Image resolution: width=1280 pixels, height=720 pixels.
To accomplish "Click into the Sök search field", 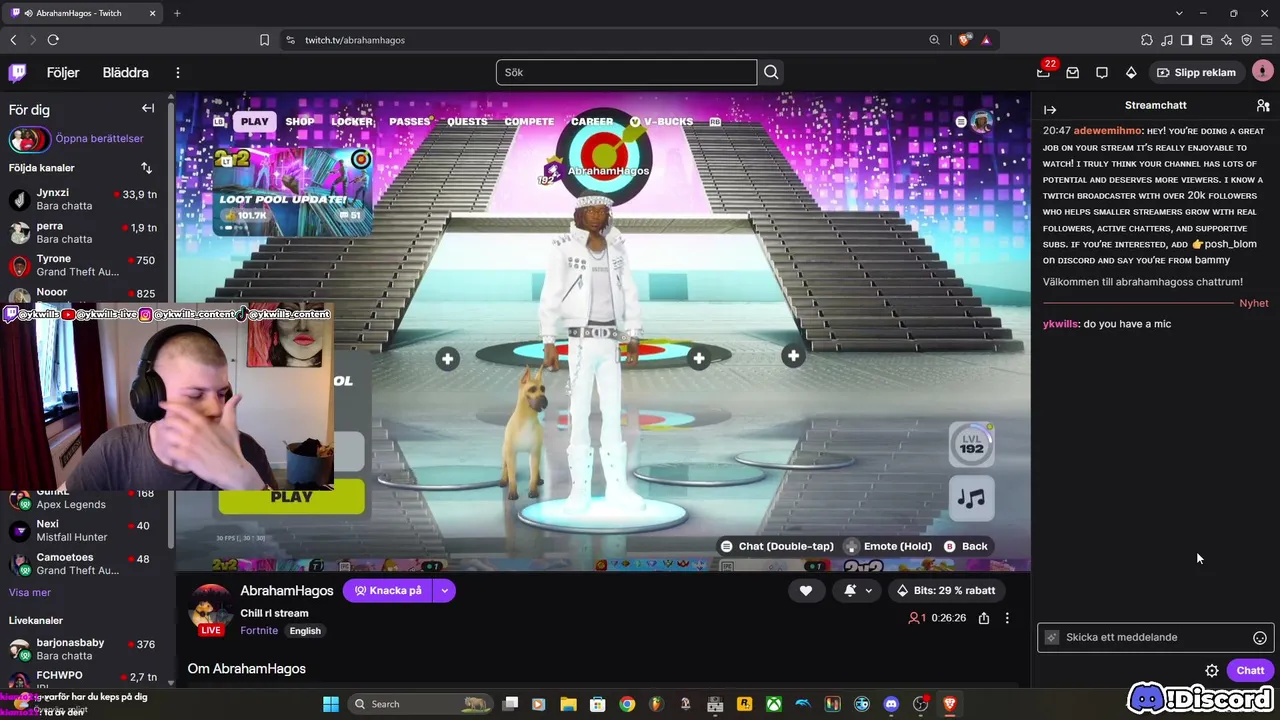I will click(626, 72).
